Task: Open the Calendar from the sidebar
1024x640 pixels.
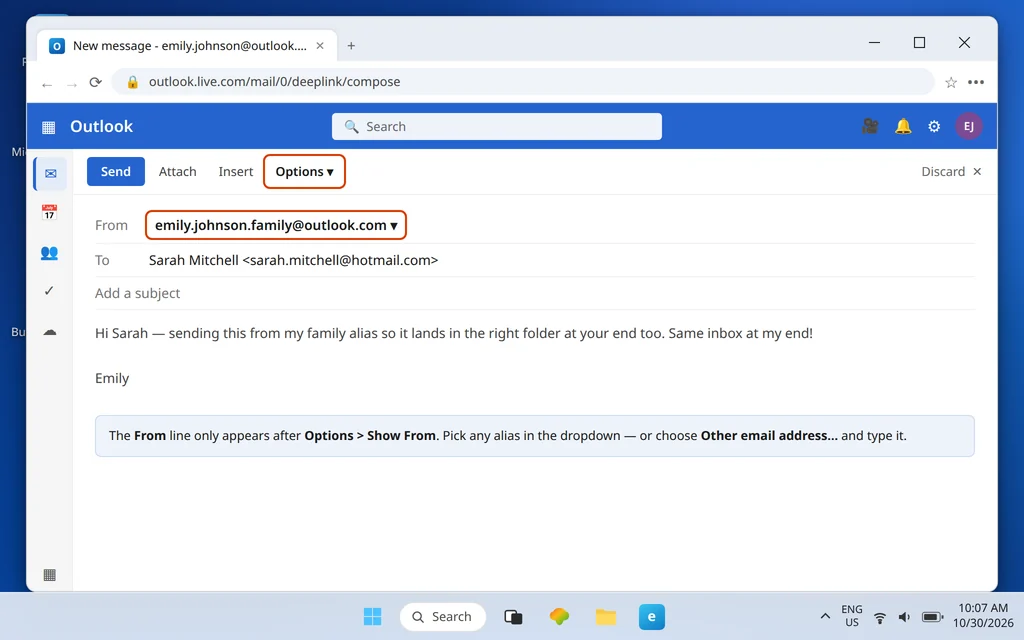Action: pyautogui.click(x=49, y=212)
